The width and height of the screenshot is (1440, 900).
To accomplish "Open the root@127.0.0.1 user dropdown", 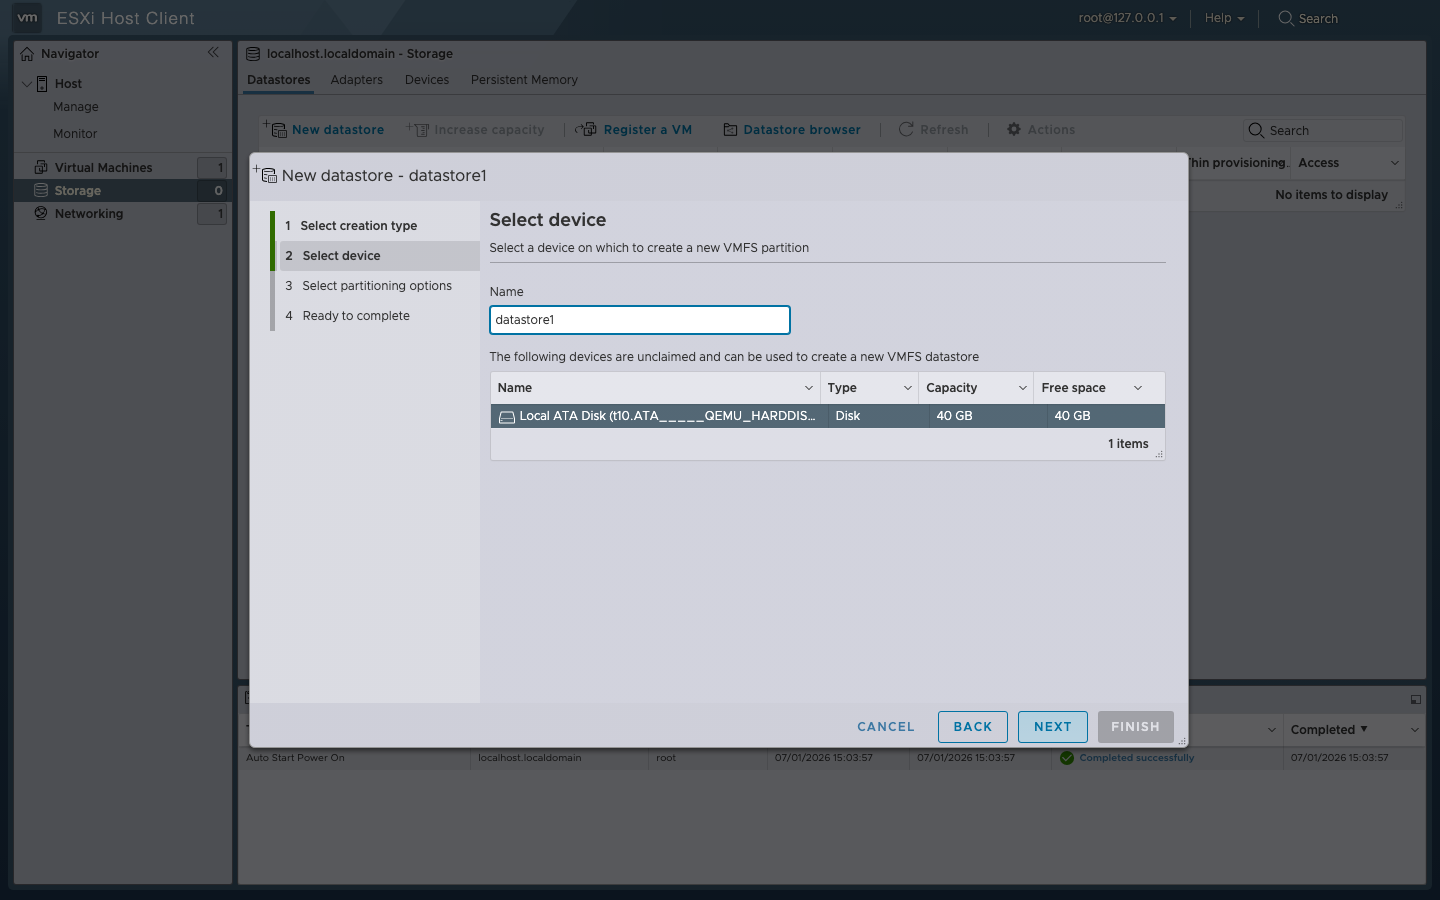I will click(1127, 18).
